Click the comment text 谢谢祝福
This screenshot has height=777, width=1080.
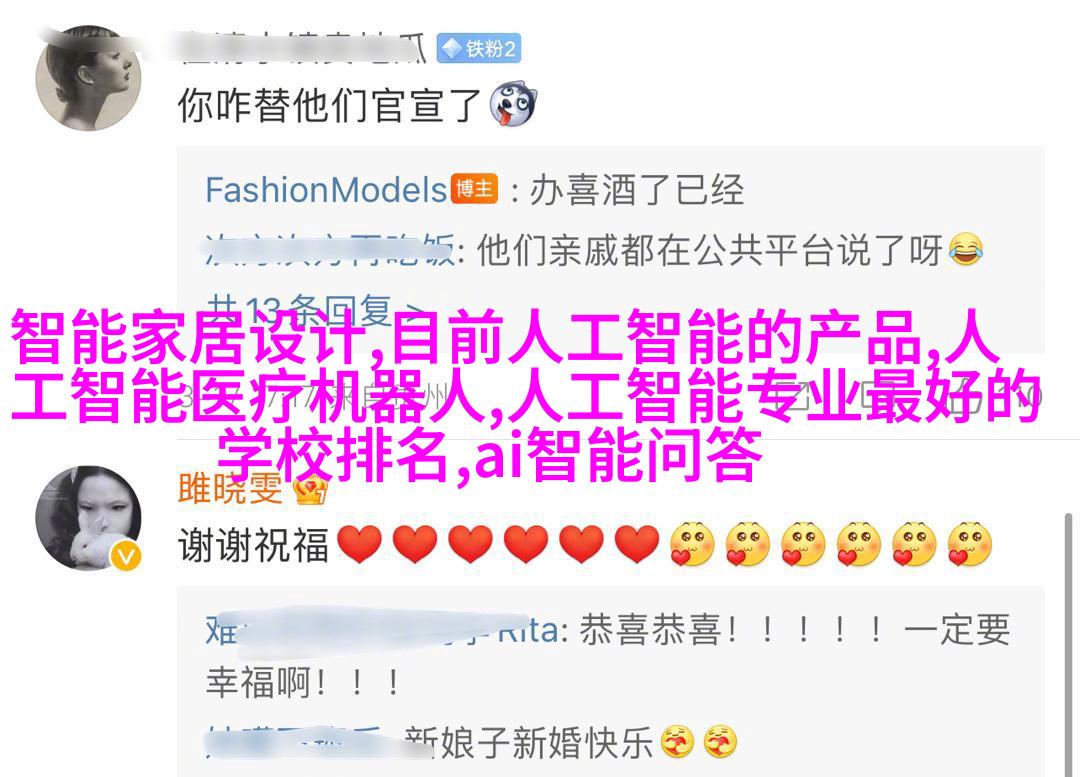[x=253, y=545]
